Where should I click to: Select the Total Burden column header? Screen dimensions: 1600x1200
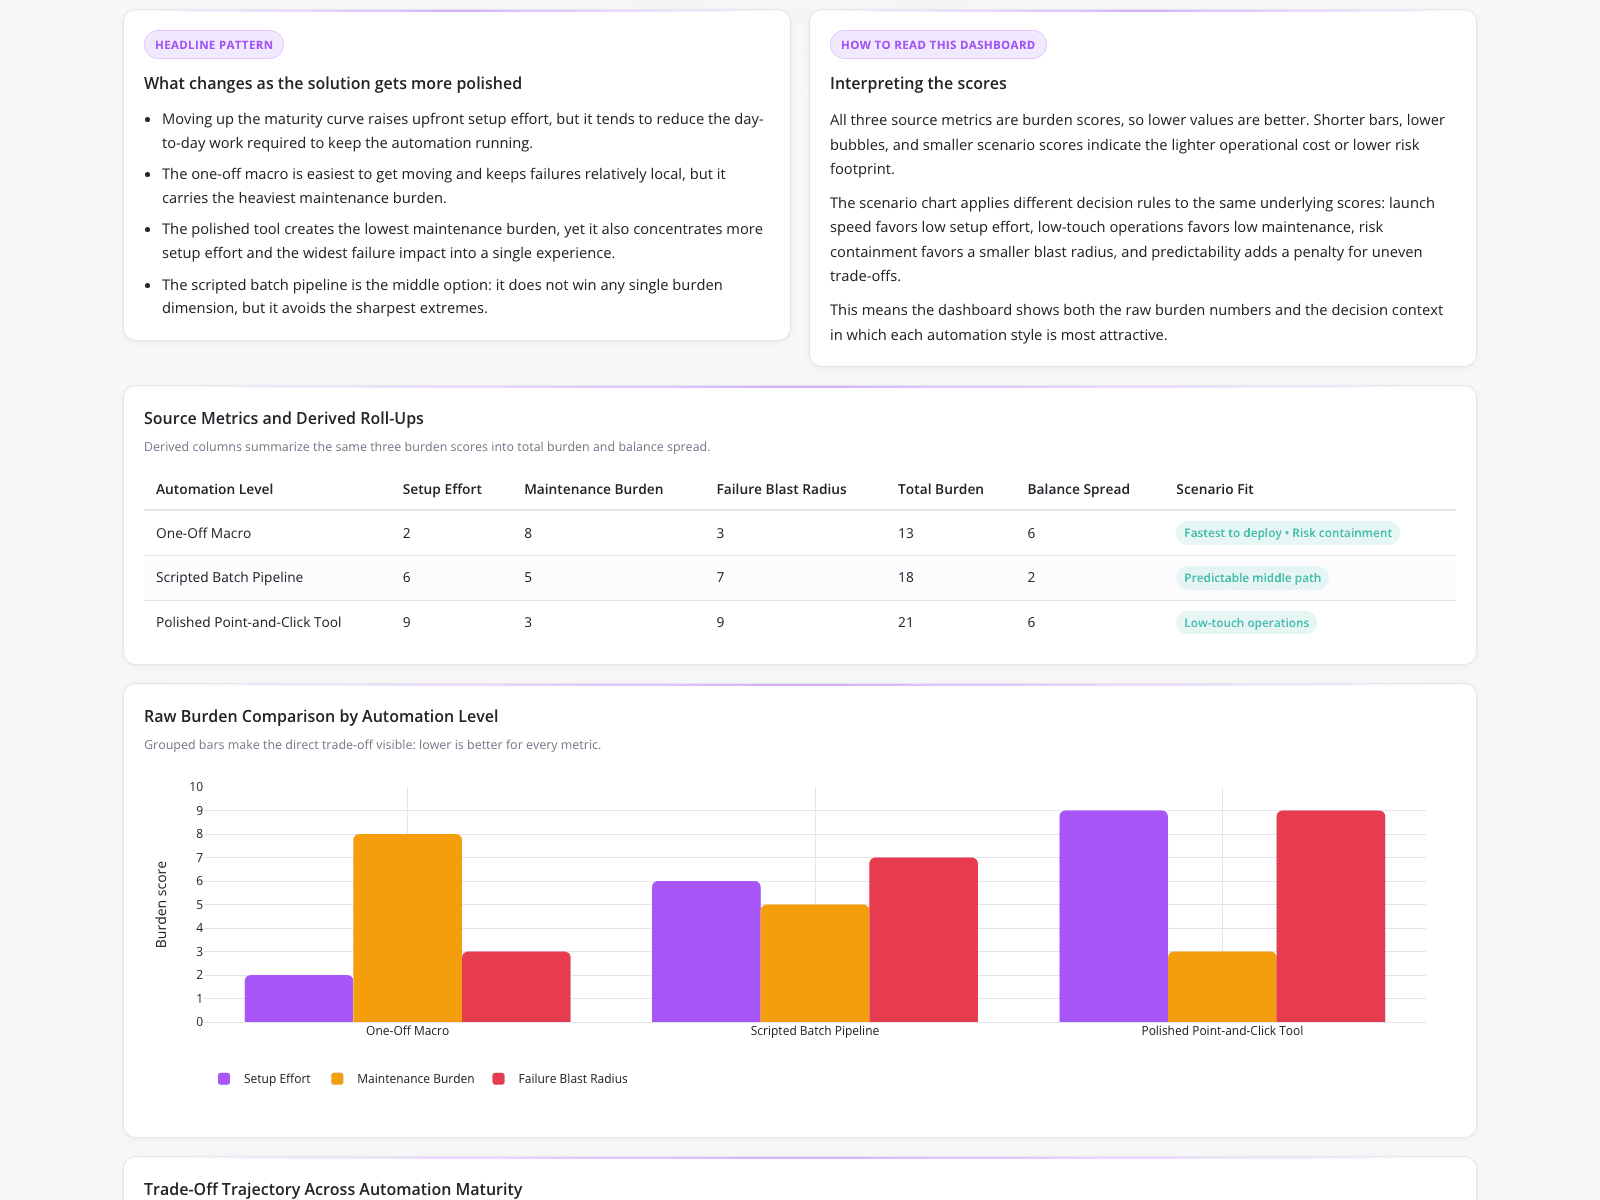940,489
